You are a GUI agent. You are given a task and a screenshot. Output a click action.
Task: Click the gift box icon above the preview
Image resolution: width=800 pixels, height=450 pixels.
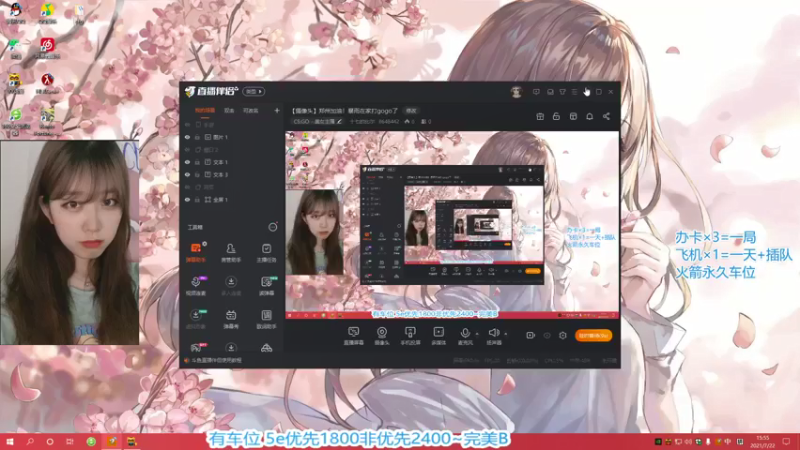click(x=540, y=116)
